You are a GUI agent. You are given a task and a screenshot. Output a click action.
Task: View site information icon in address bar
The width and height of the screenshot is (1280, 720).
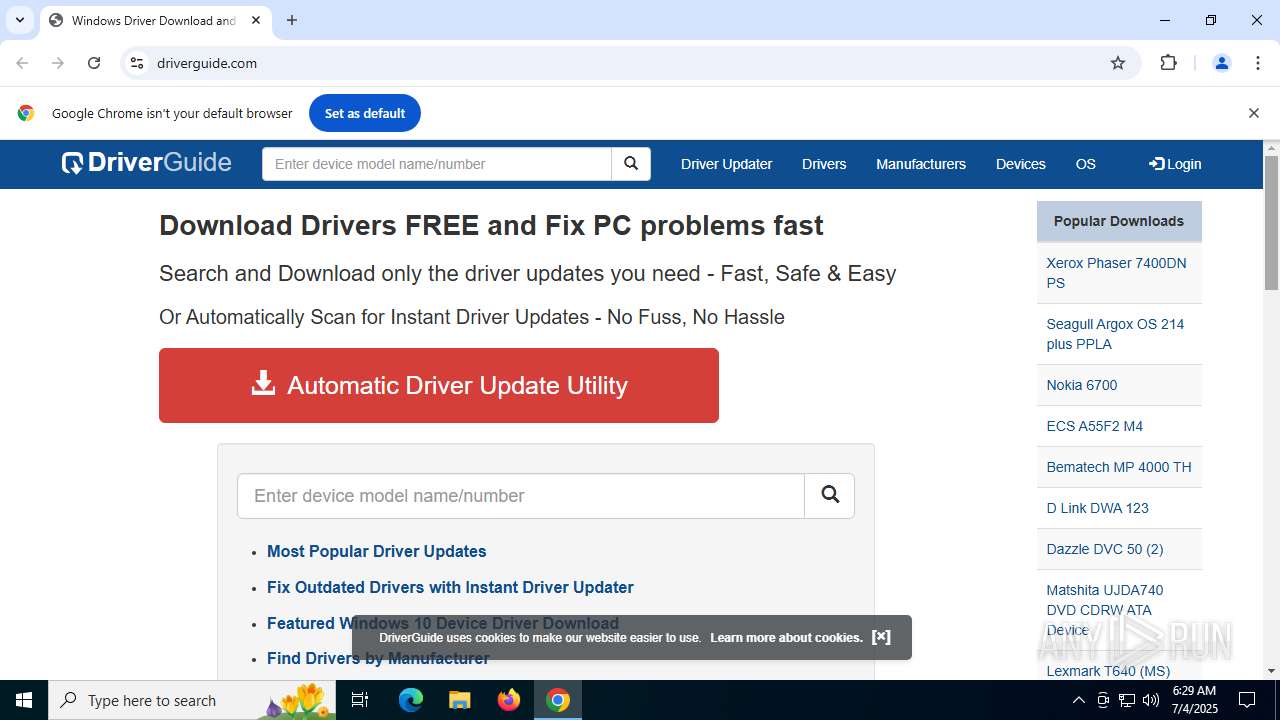click(x=137, y=63)
